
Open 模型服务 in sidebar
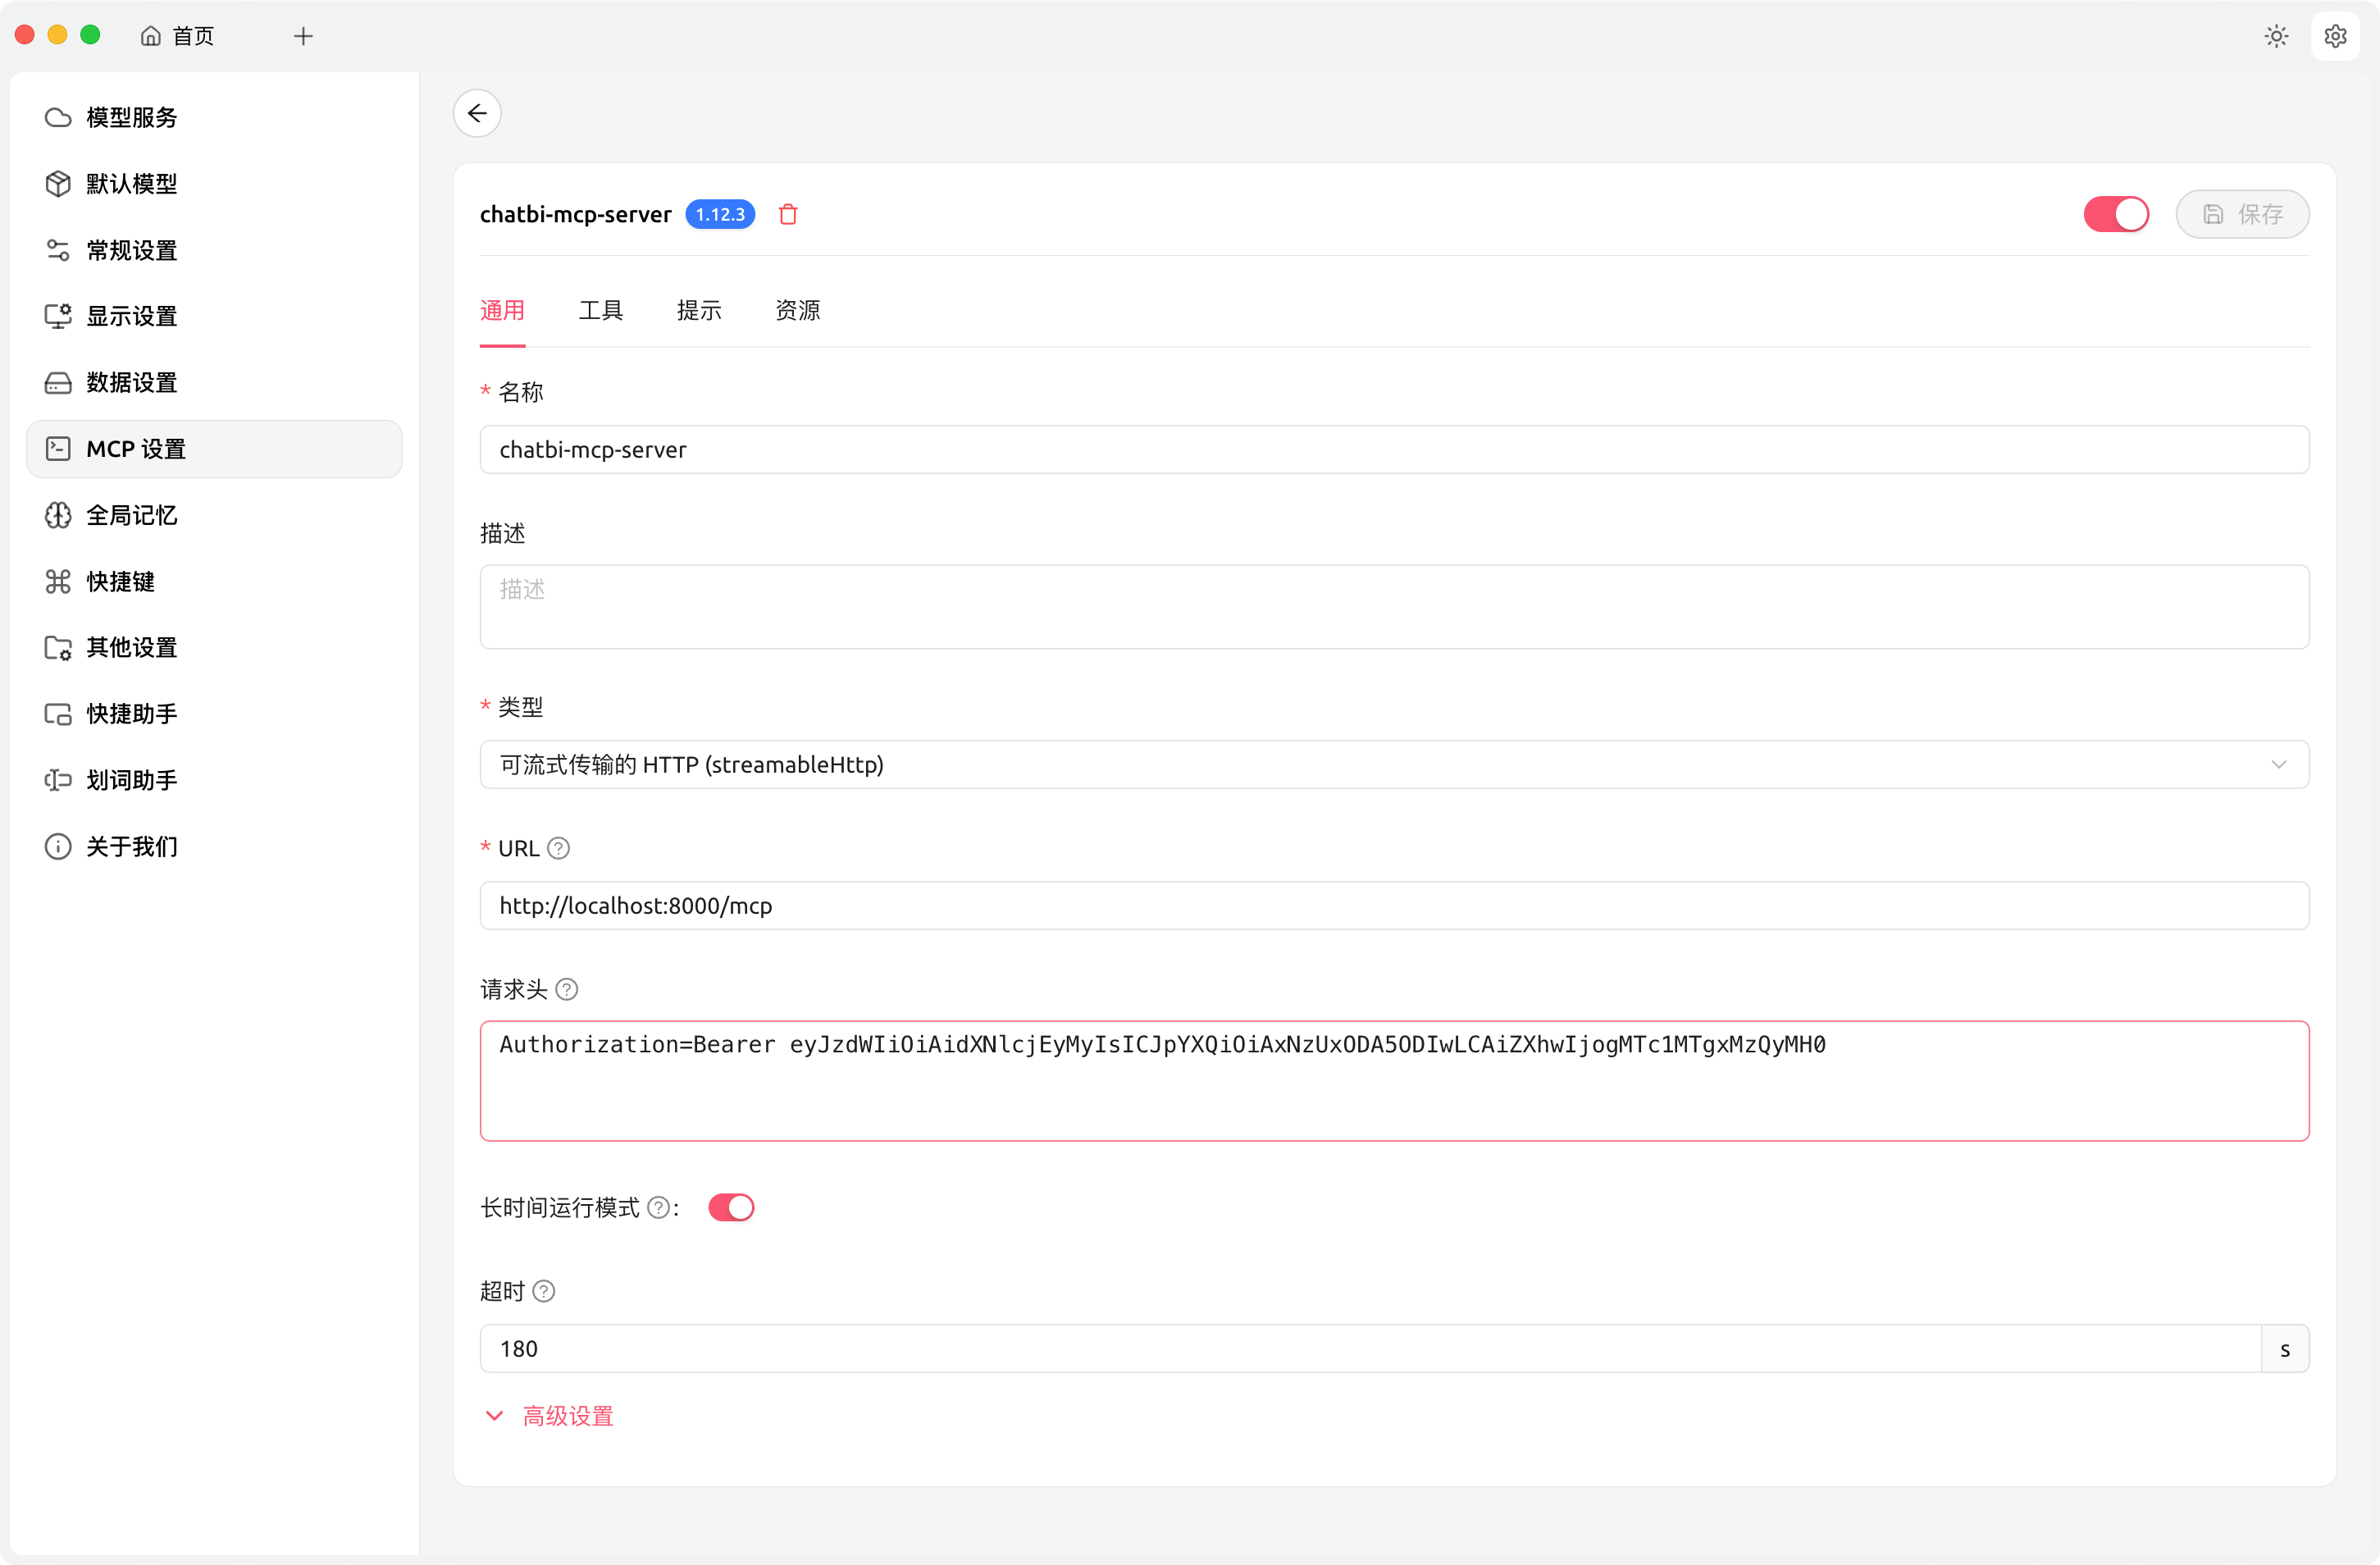tap(131, 118)
